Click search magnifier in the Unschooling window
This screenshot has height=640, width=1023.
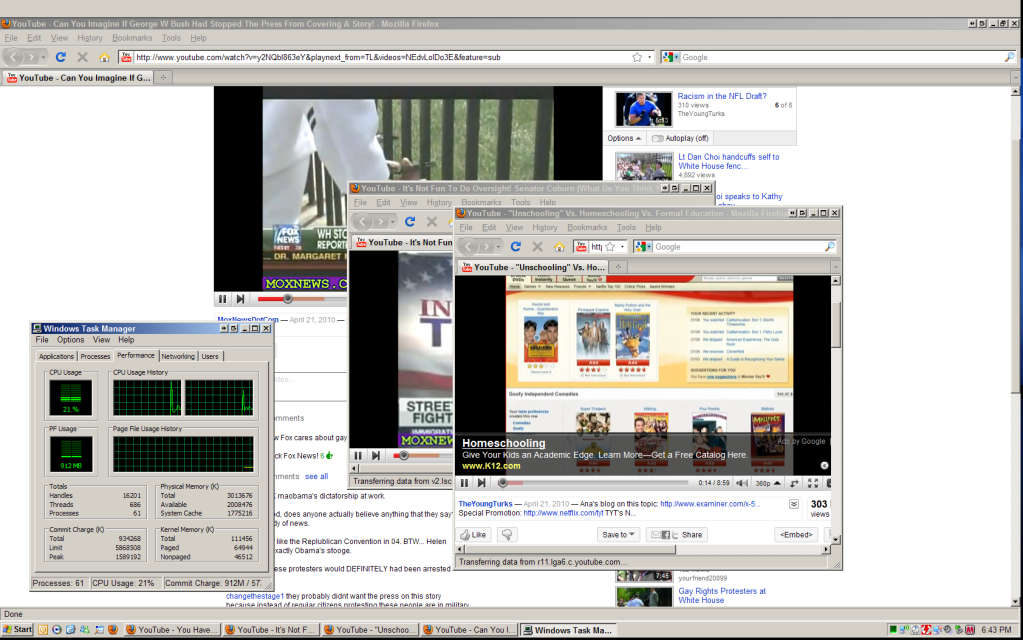[829, 247]
